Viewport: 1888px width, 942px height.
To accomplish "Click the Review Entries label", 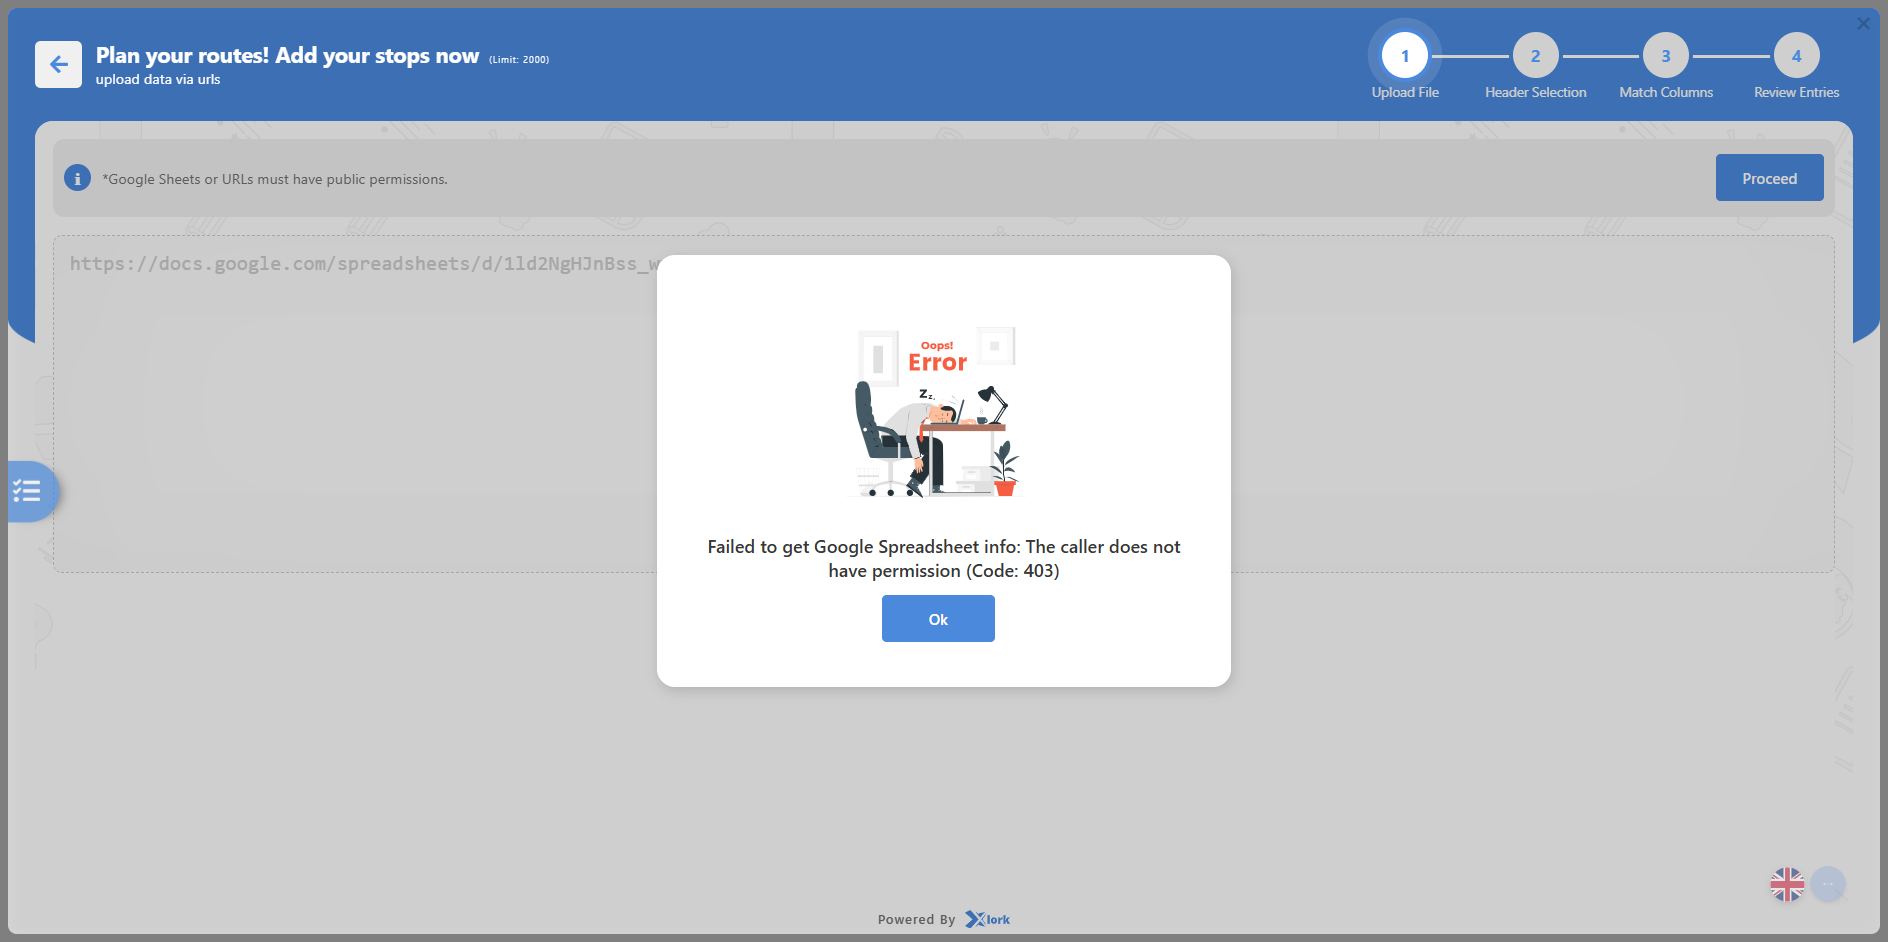I will 1796,92.
